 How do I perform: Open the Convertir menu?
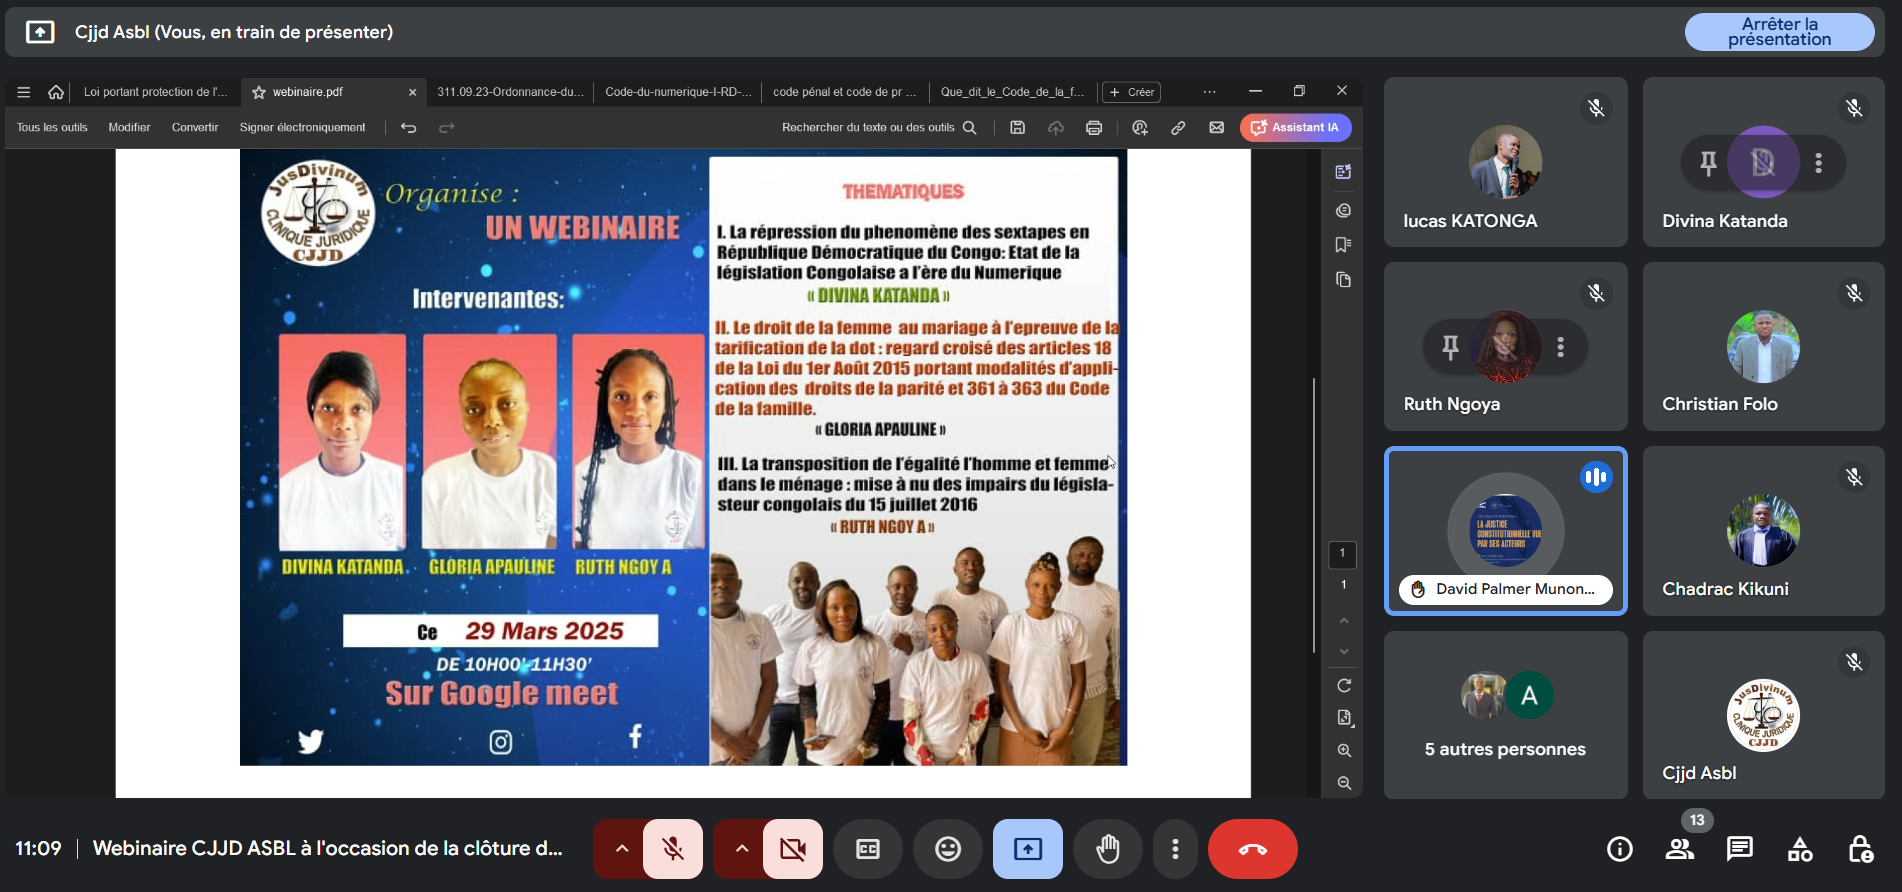tap(195, 128)
